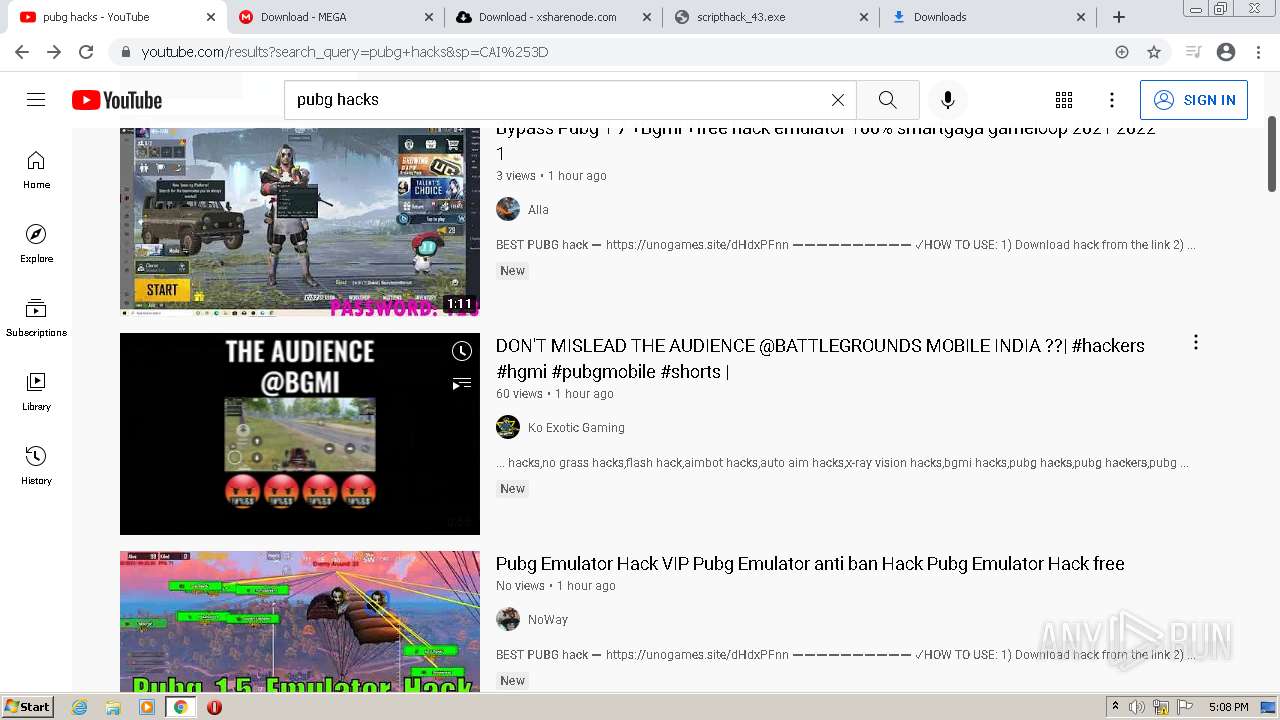
Task: Open Subscriptions in the sidebar
Action: pyautogui.click(x=36, y=318)
